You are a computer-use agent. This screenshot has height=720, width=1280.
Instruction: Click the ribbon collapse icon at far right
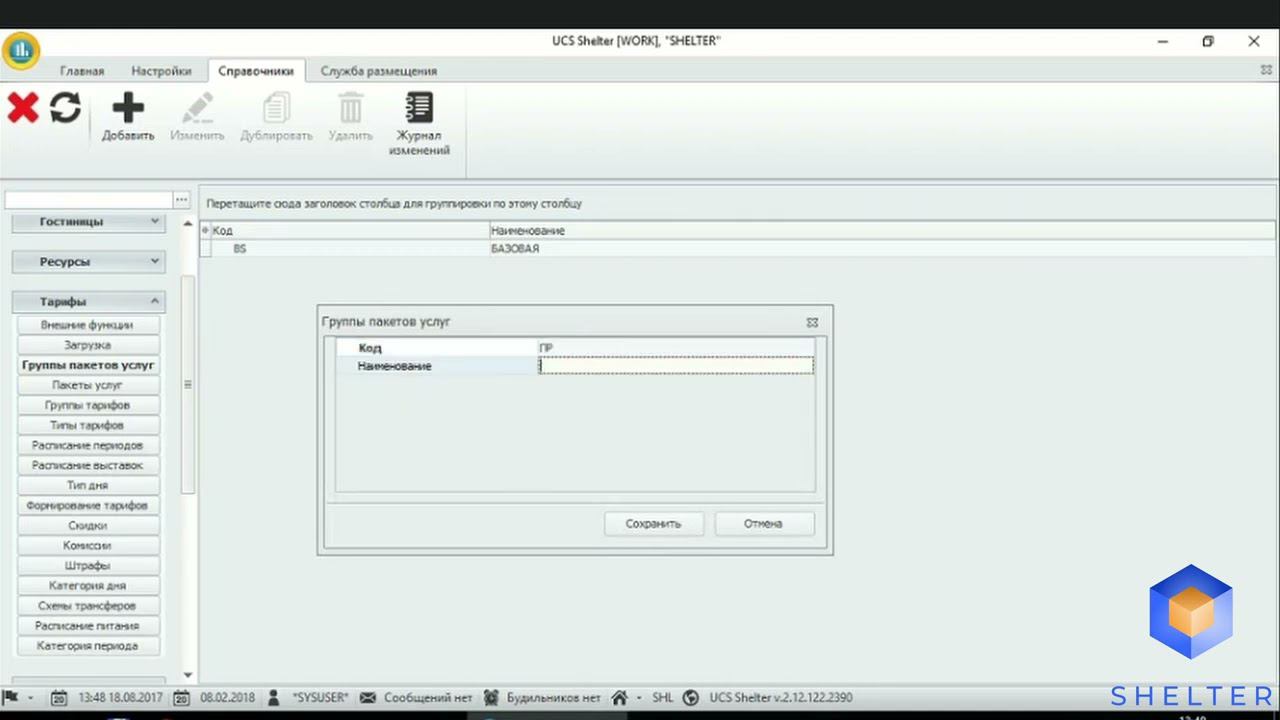[1266, 70]
